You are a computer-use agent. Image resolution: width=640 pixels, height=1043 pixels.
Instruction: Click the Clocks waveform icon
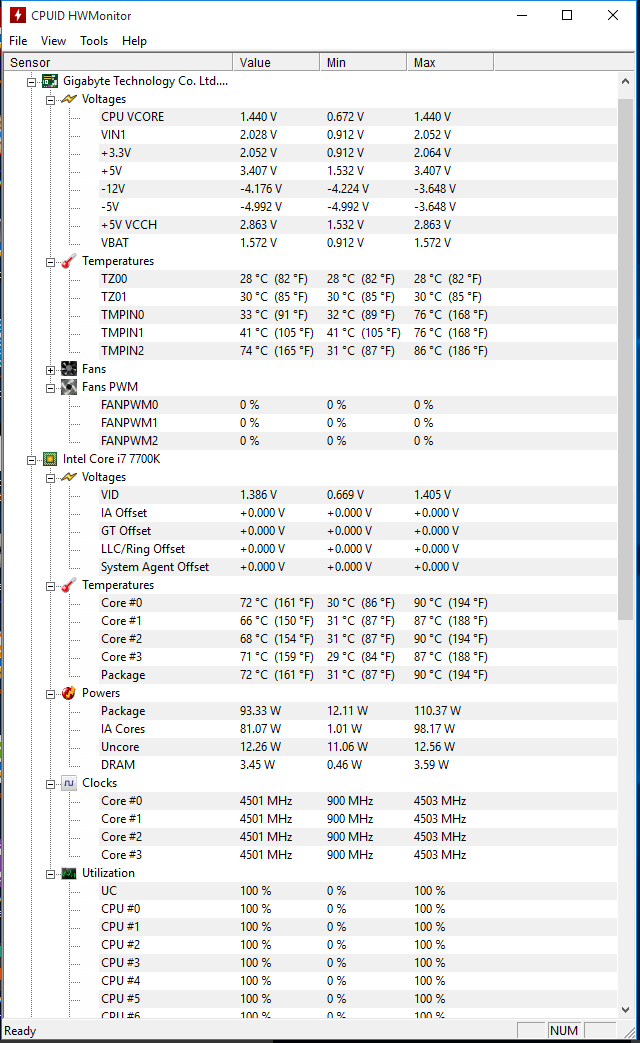[x=68, y=783]
